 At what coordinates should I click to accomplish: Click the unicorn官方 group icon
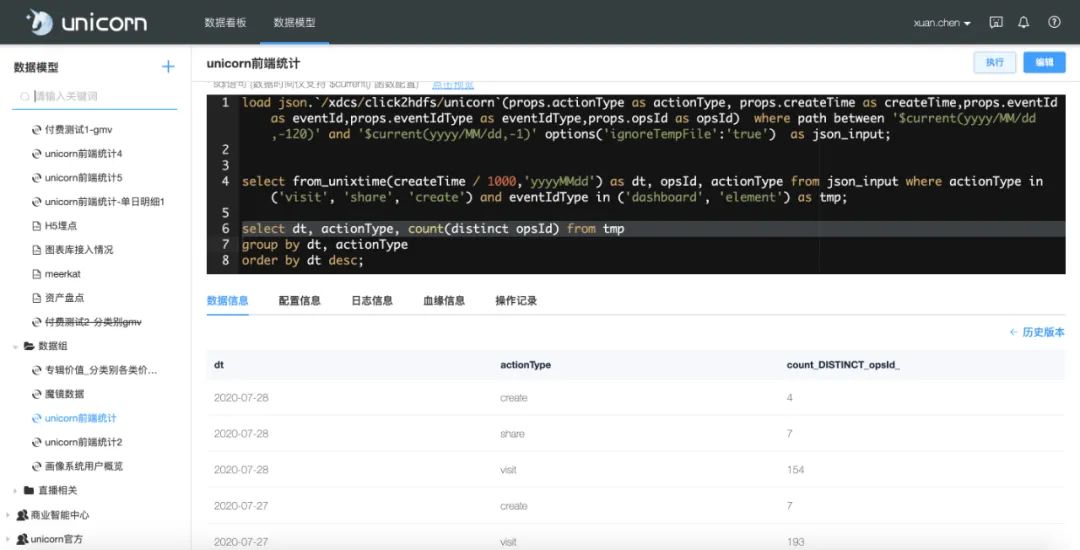point(22,539)
